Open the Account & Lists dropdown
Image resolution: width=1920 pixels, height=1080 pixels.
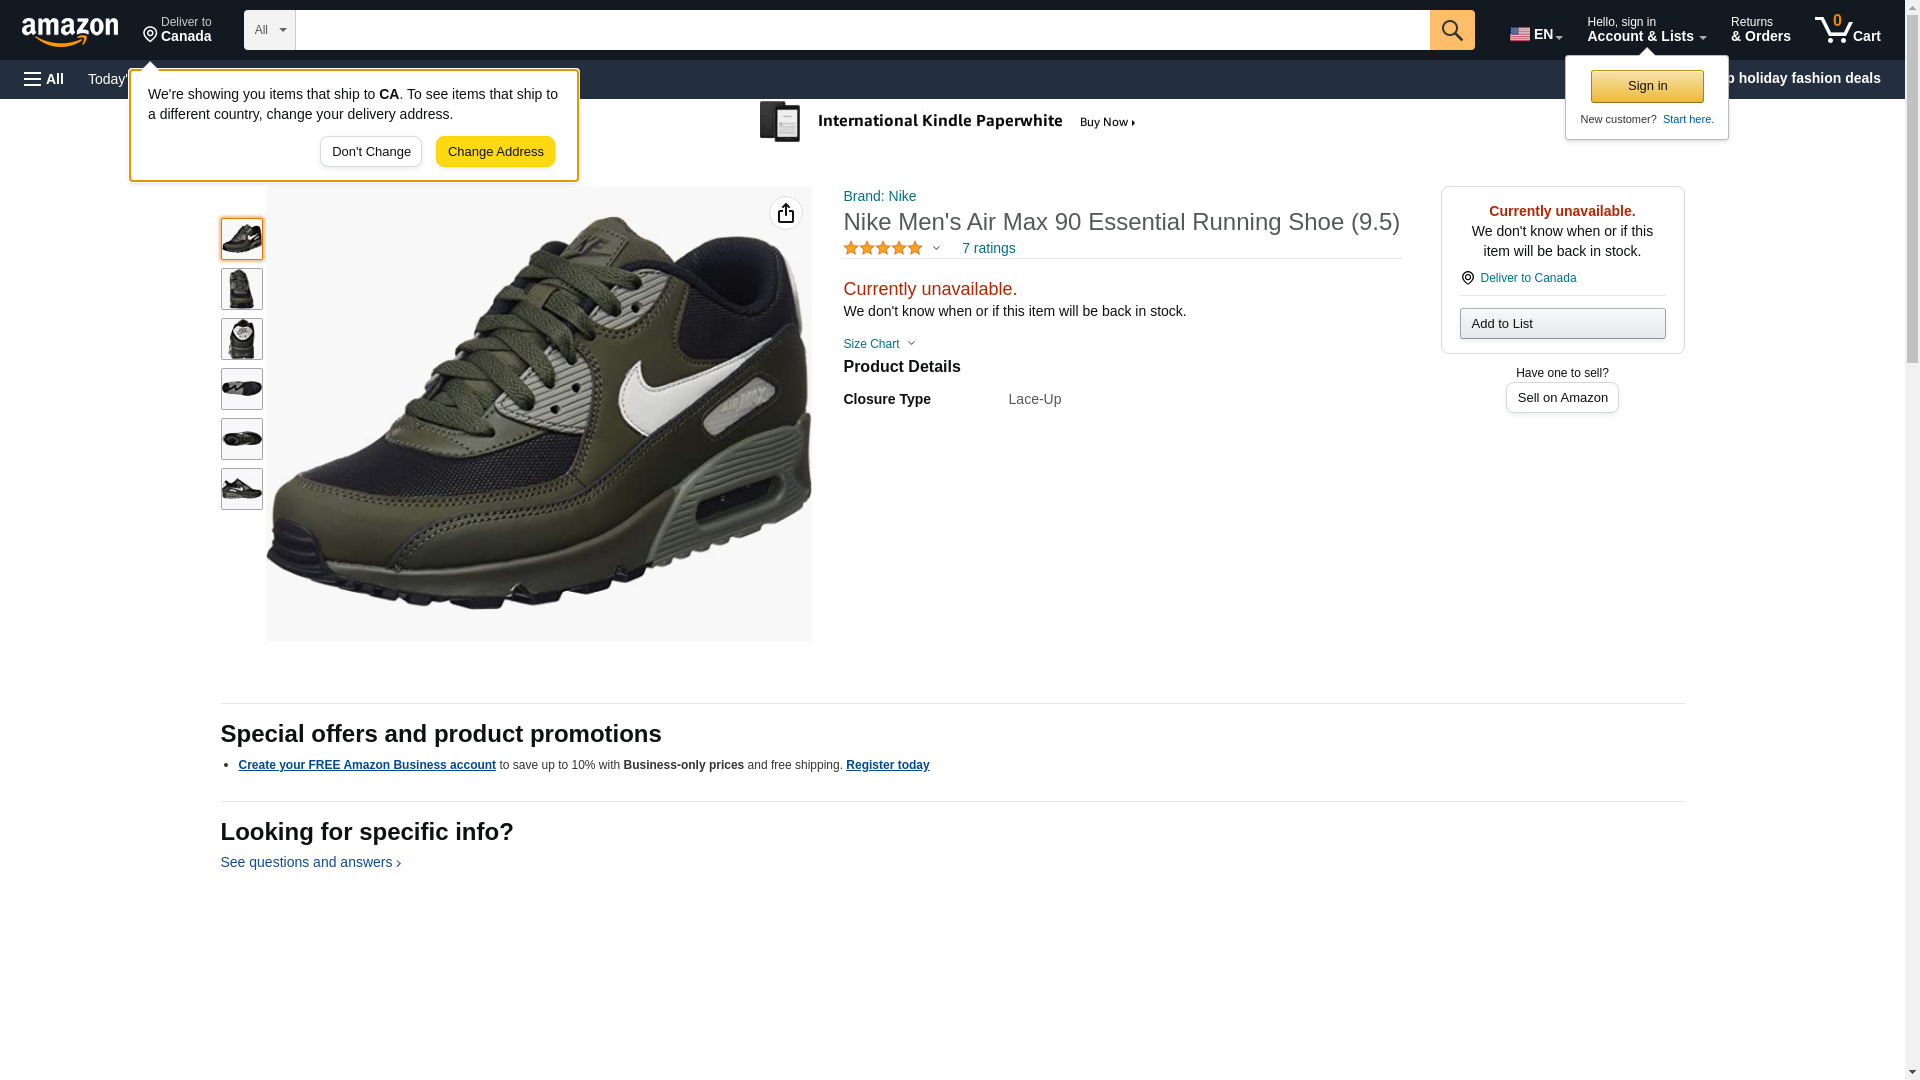[x=1646, y=30]
